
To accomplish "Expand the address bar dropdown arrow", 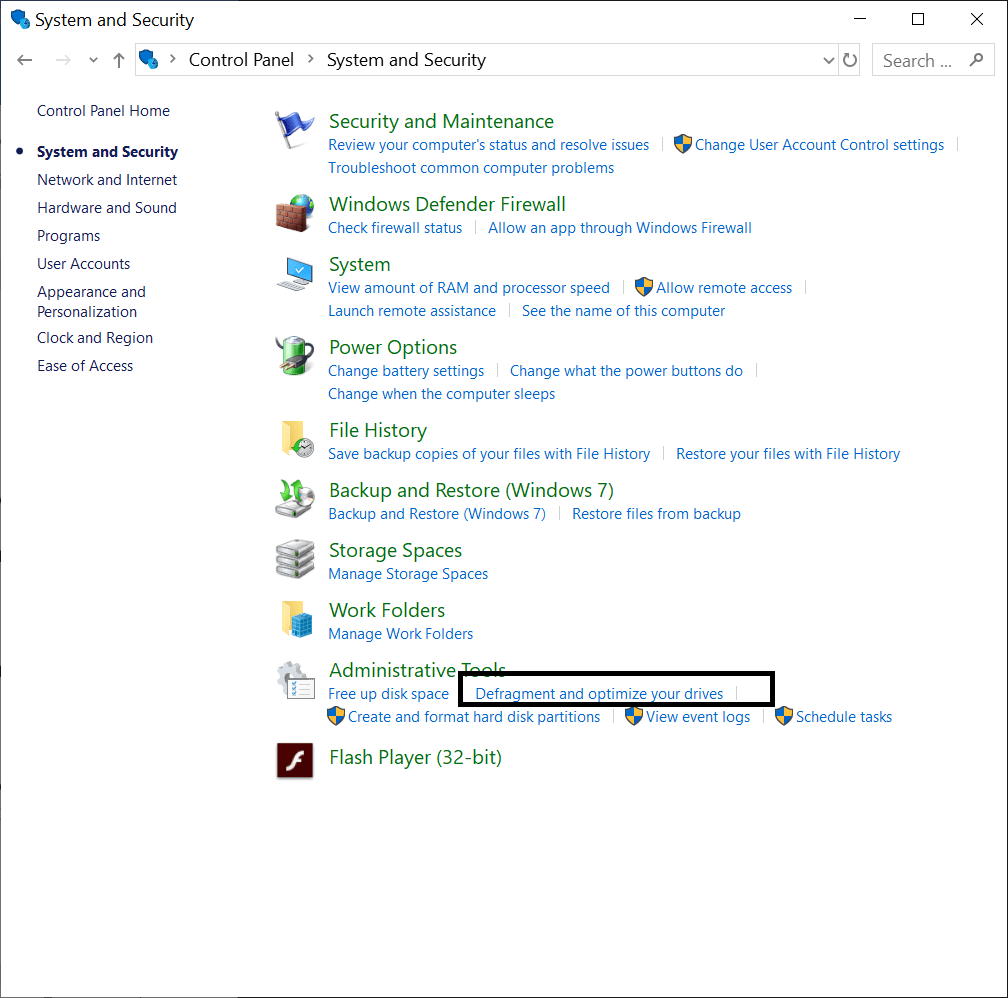I will coord(828,60).
